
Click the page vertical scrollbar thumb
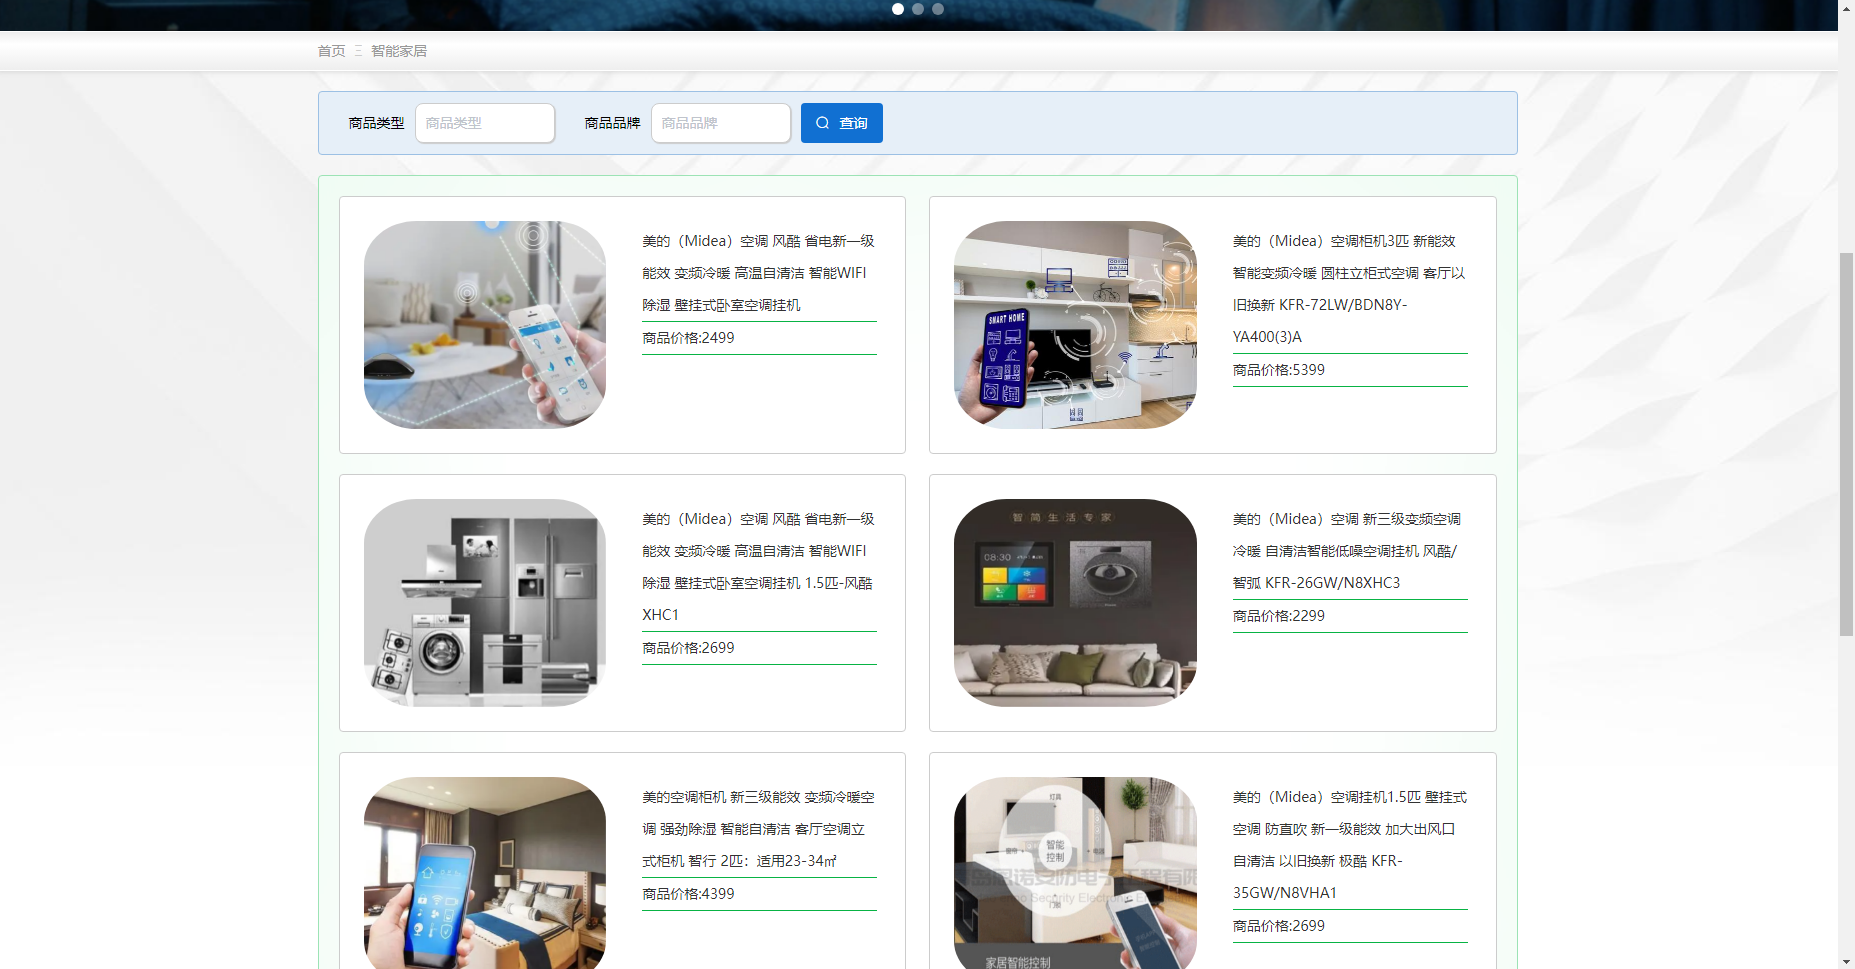pos(1847,443)
